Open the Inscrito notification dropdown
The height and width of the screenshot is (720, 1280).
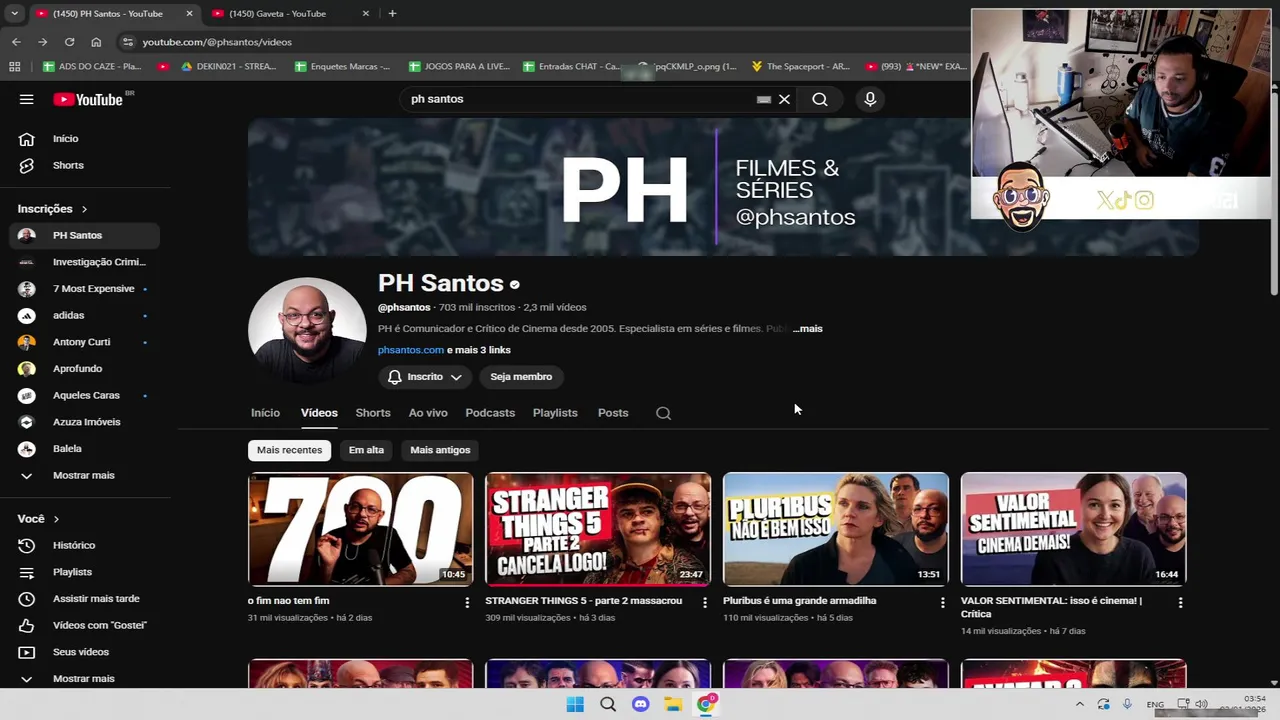click(x=424, y=377)
